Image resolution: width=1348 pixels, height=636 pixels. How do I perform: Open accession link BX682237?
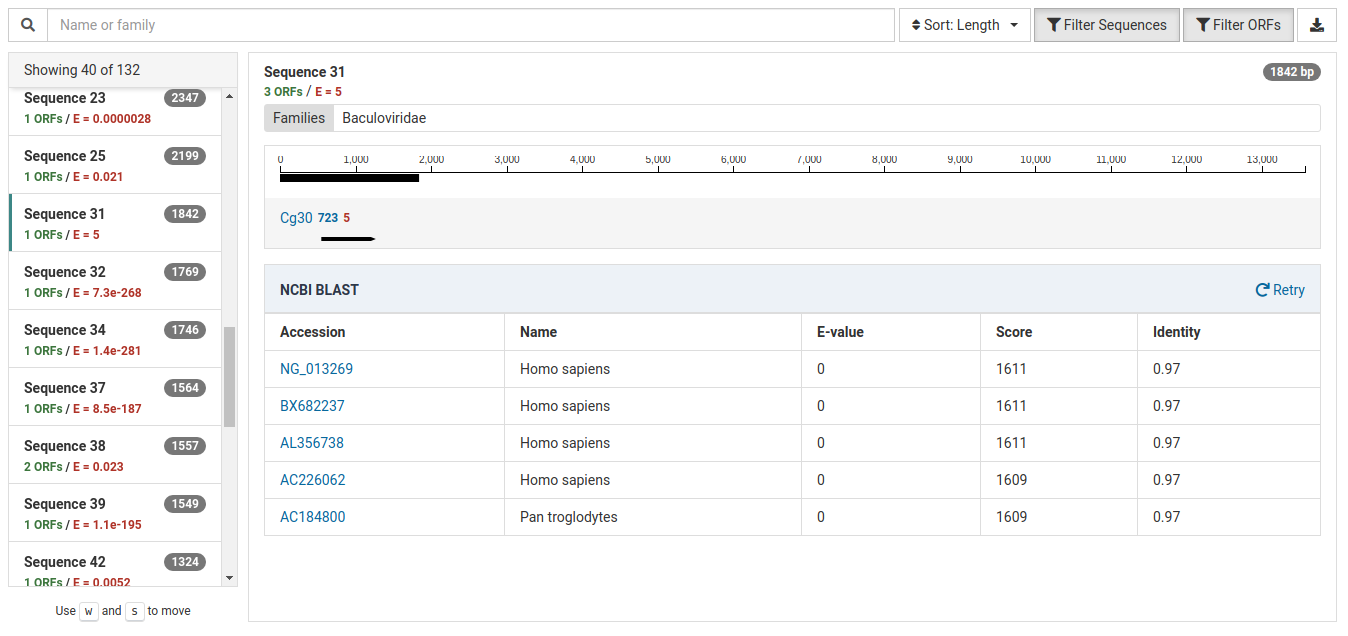[x=312, y=406]
